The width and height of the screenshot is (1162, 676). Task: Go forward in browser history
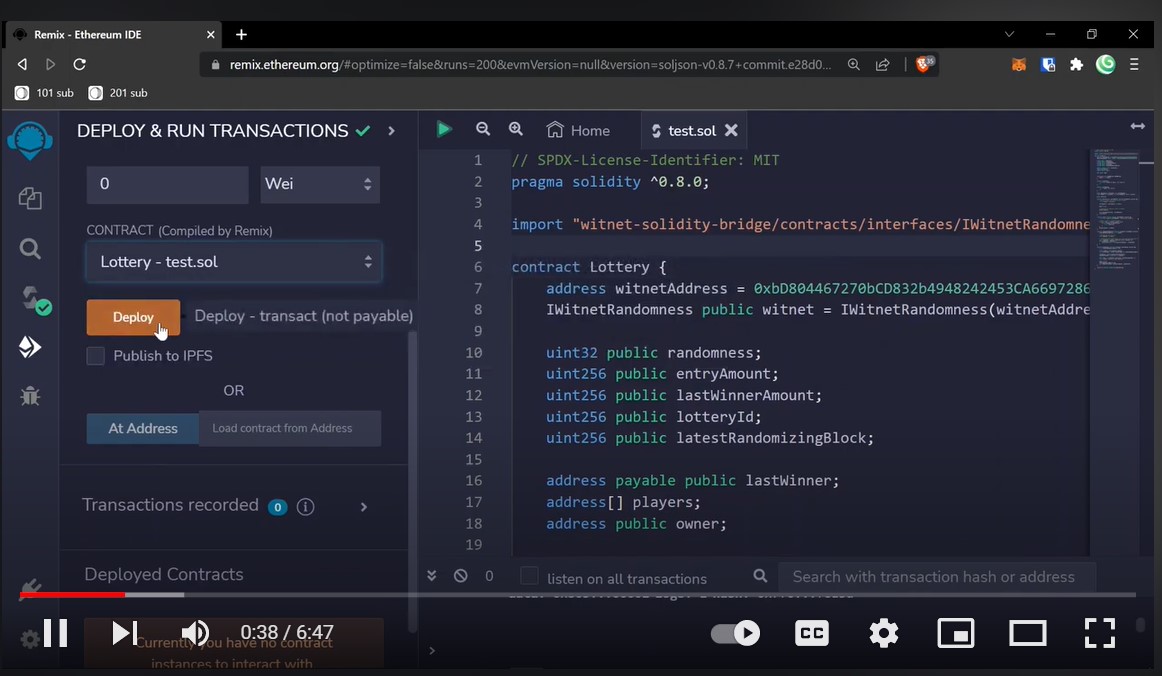pyautogui.click(x=50, y=64)
